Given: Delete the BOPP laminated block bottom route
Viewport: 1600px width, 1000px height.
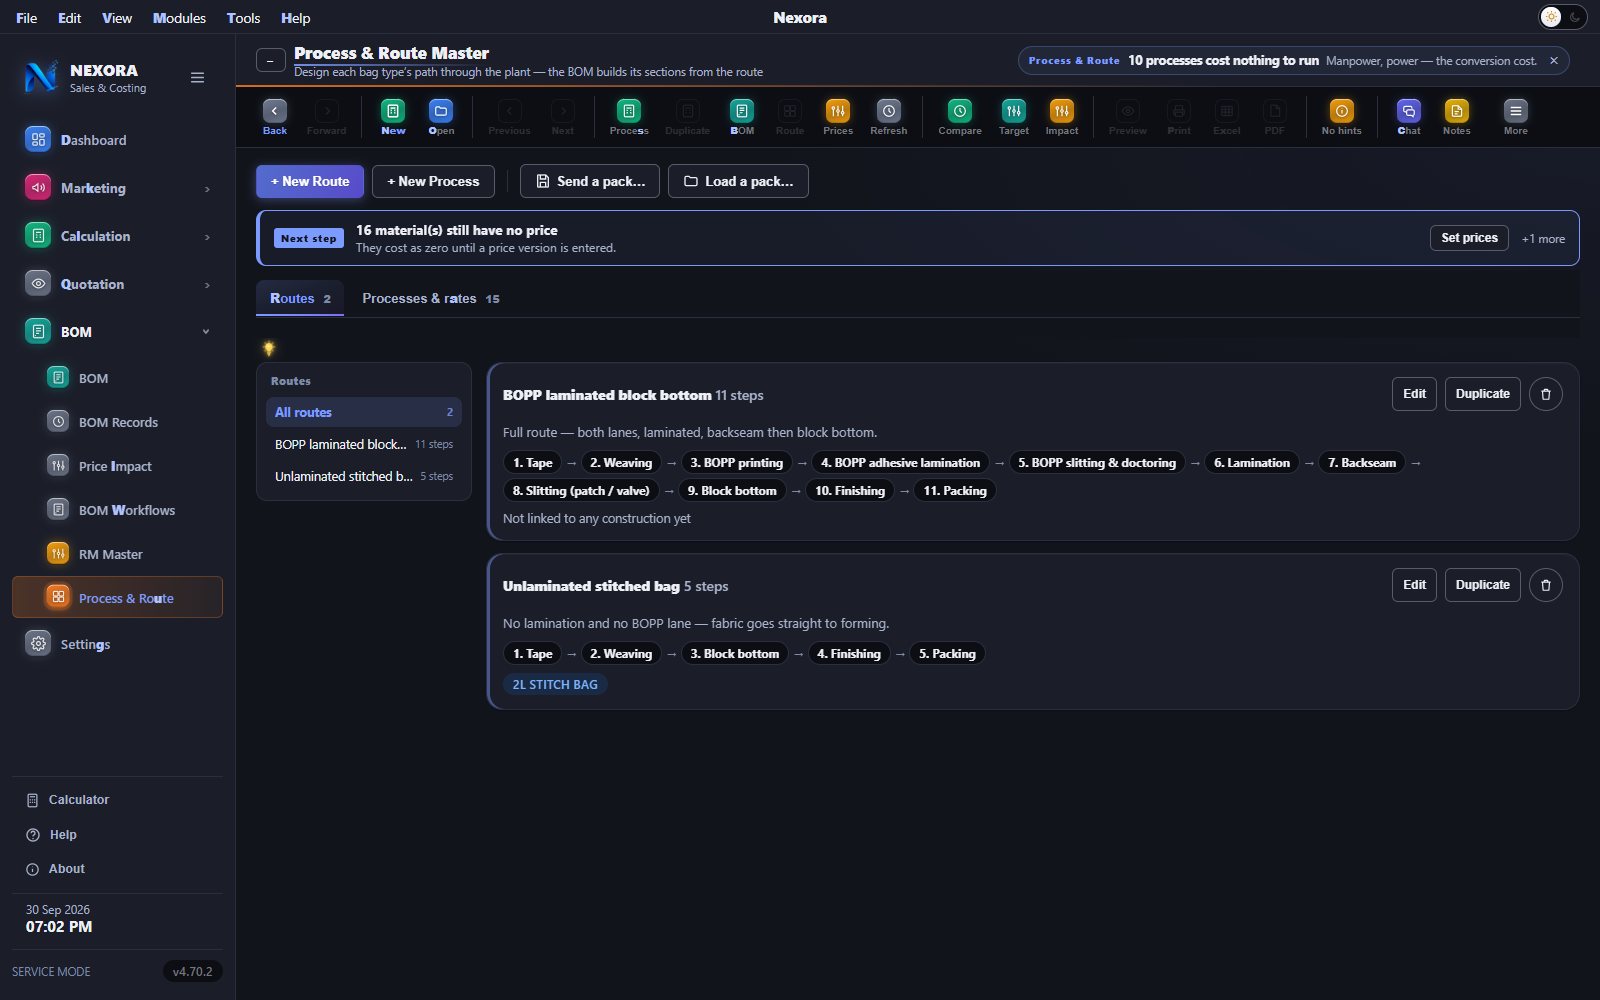Looking at the screenshot, I should pos(1546,394).
